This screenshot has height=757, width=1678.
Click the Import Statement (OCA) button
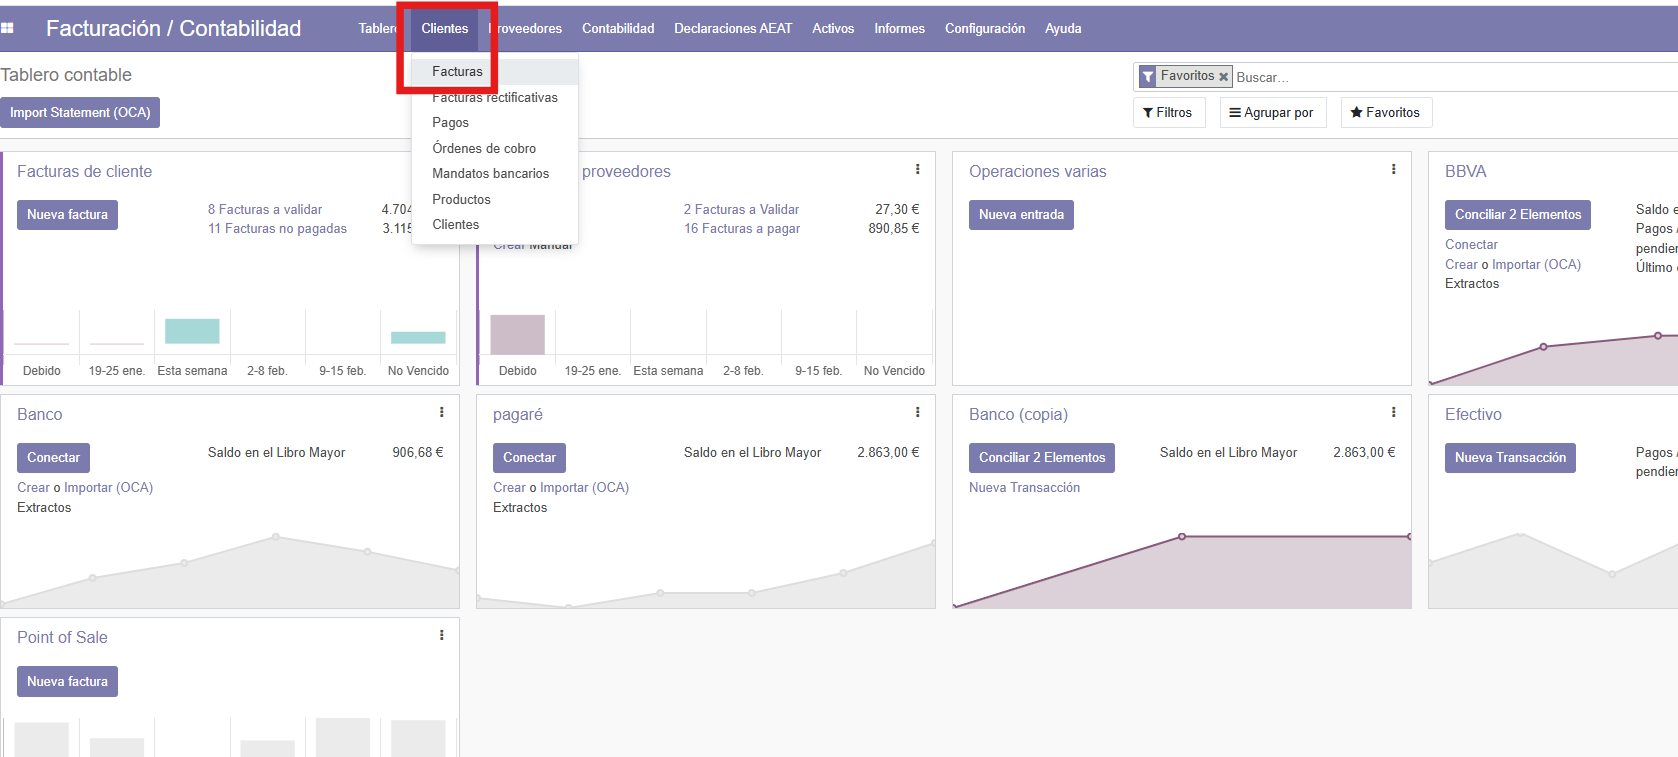click(80, 113)
